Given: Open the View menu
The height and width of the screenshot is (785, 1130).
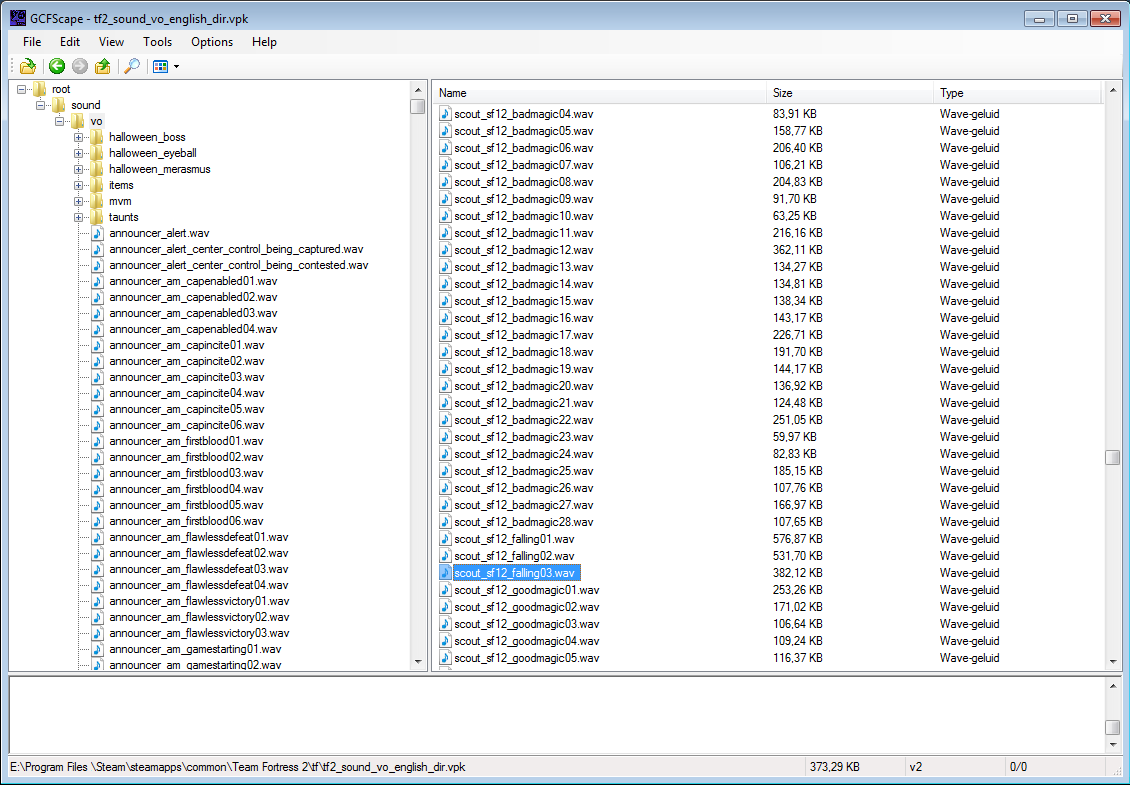Looking at the screenshot, I should click(111, 42).
